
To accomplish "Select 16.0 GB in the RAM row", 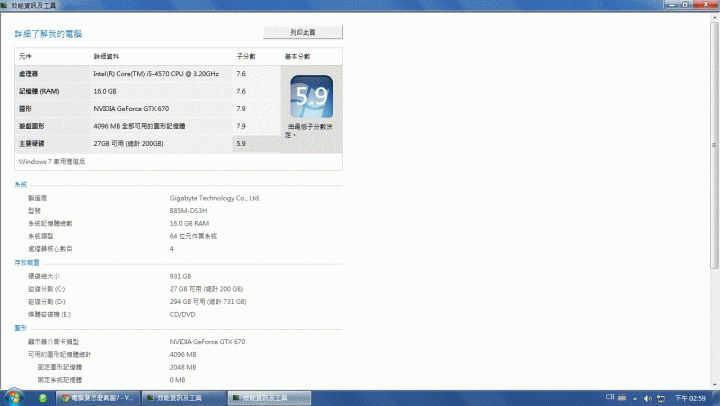I will (x=105, y=91).
